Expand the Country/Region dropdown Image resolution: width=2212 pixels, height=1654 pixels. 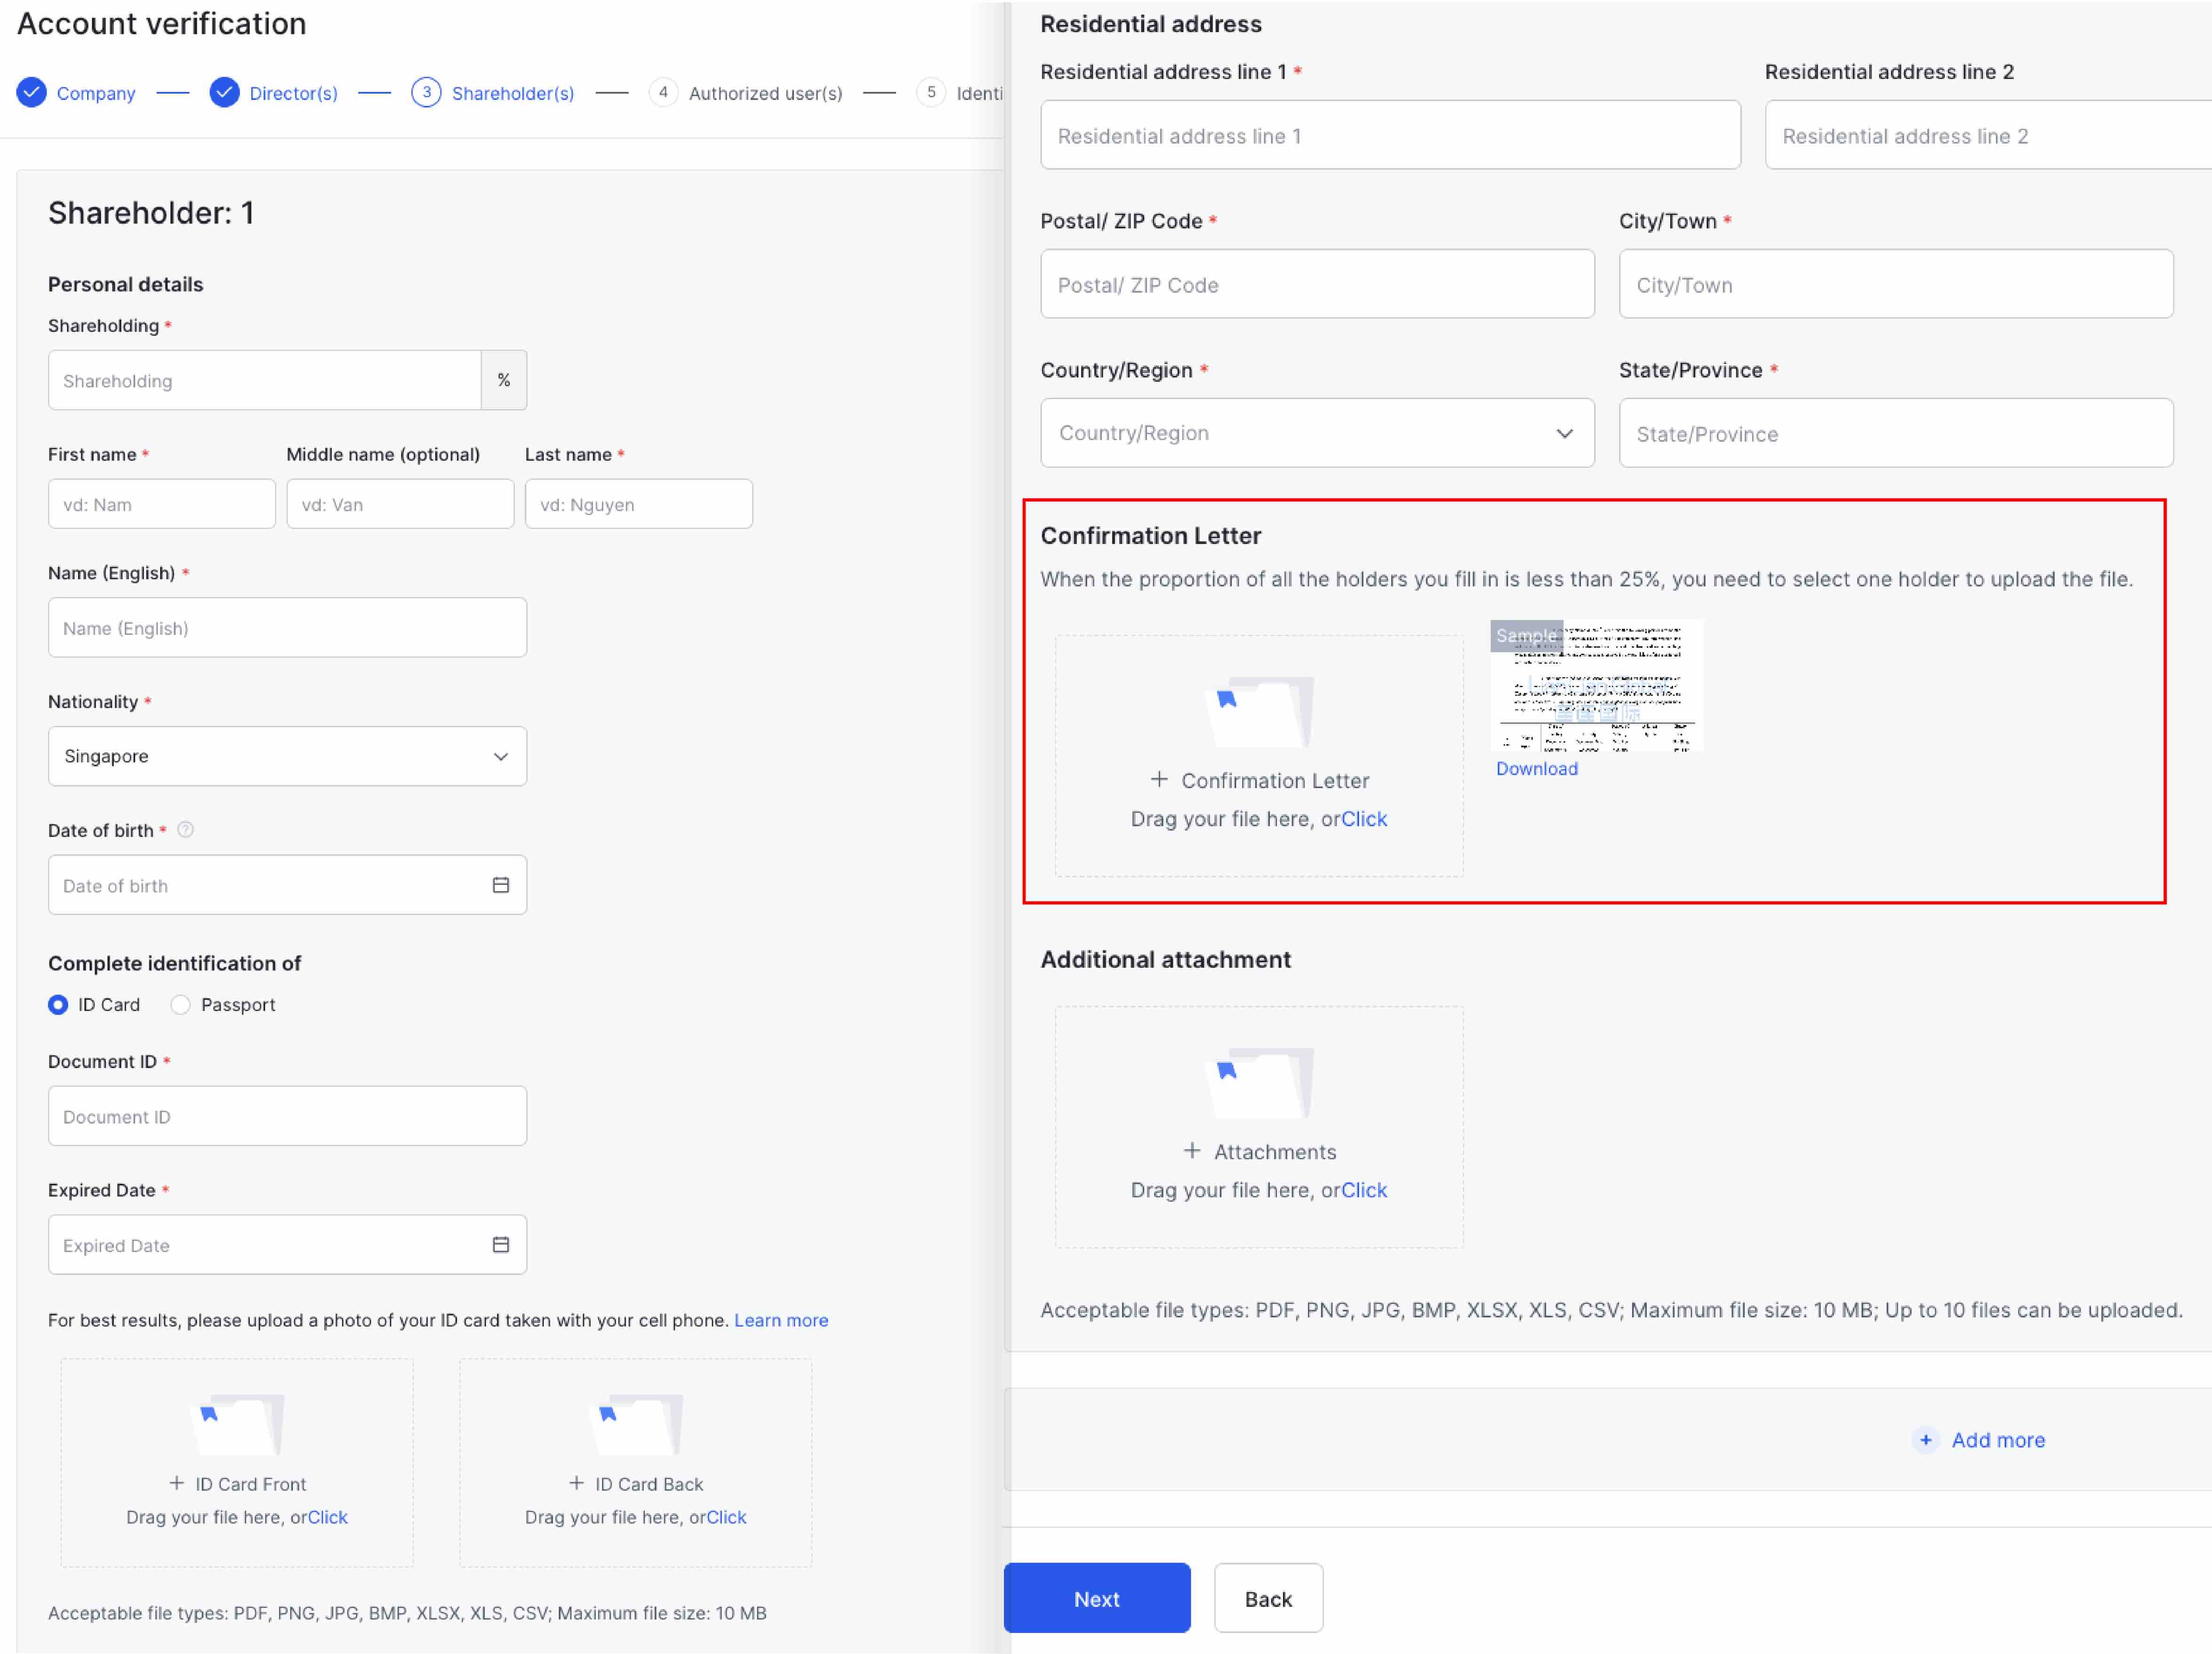pyautogui.click(x=1317, y=433)
